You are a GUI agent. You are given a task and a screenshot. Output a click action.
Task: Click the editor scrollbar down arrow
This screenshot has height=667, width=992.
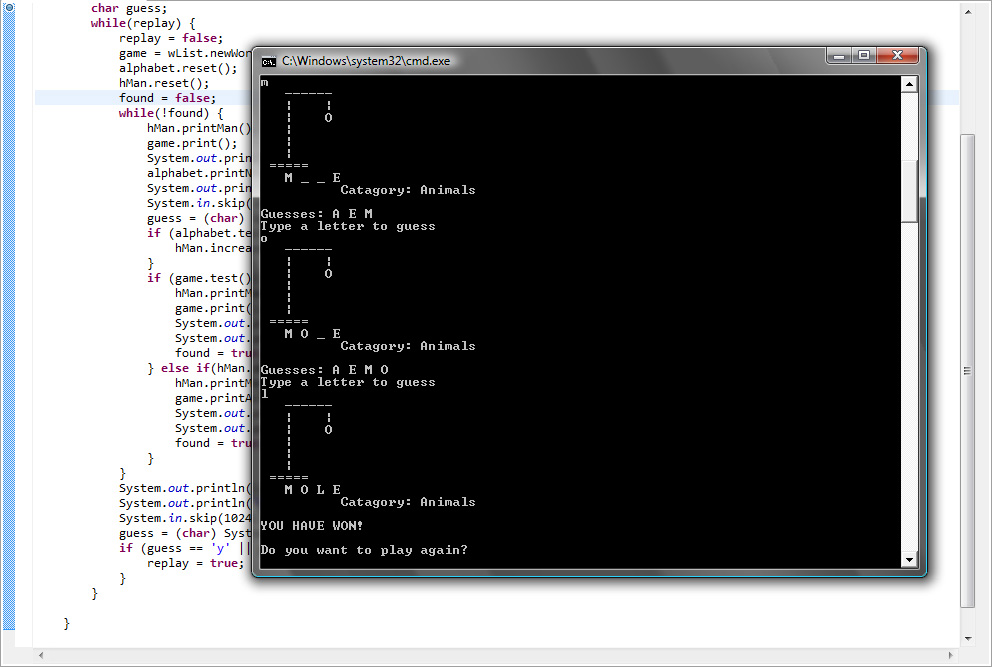point(968,639)
